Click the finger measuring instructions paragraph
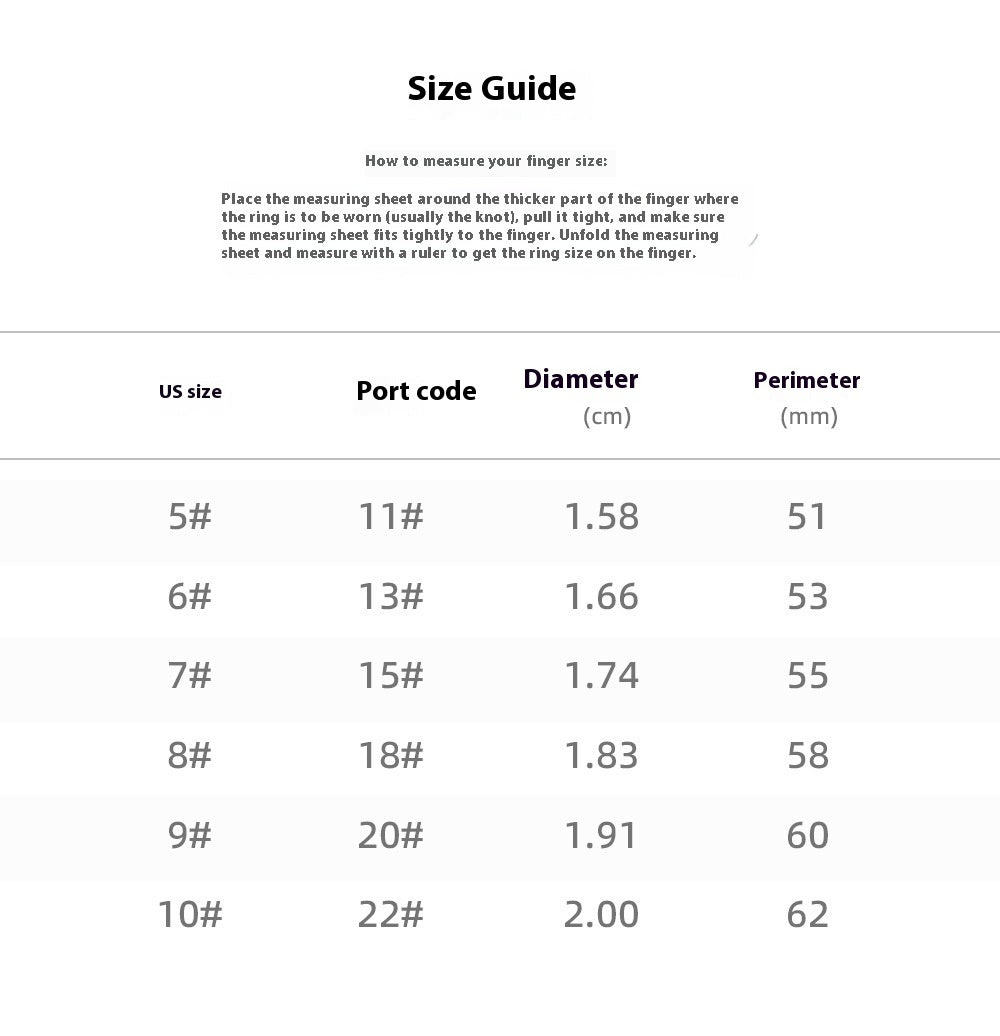Image resolution: width=1000 pixels, height=1036 pixels. tap(480, 226)
